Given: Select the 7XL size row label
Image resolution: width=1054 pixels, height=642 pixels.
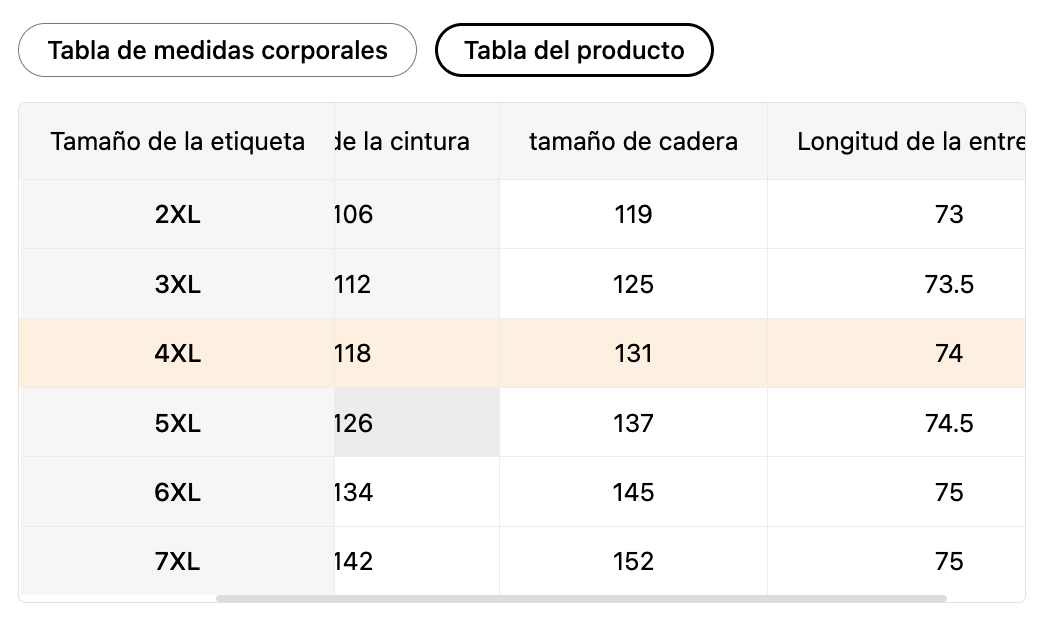Looking at the screenshot, I should pos(178,562).
